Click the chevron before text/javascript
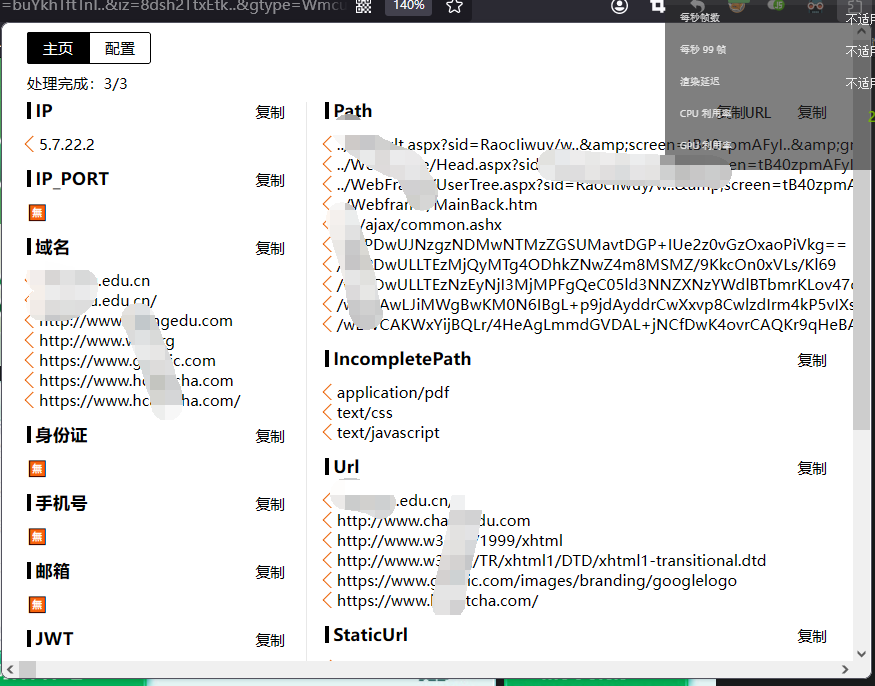 (x=327, y=433)
